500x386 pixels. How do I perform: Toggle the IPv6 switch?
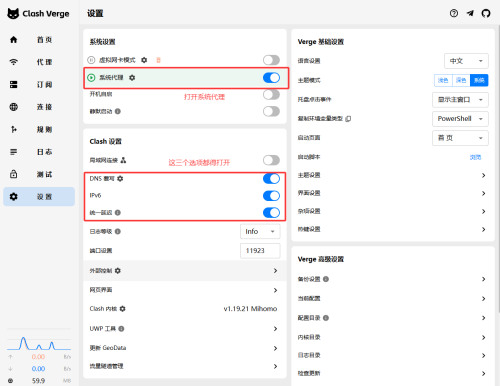tap(271, 196)
